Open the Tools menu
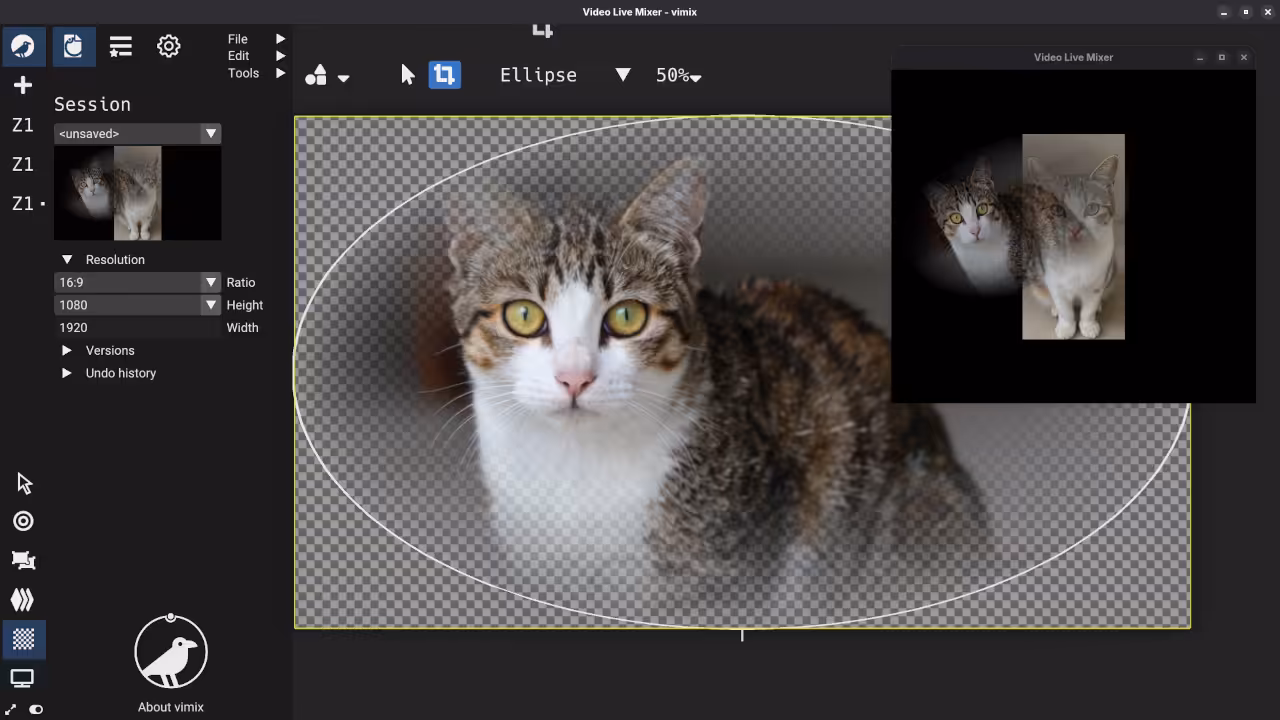 [243, 73]
